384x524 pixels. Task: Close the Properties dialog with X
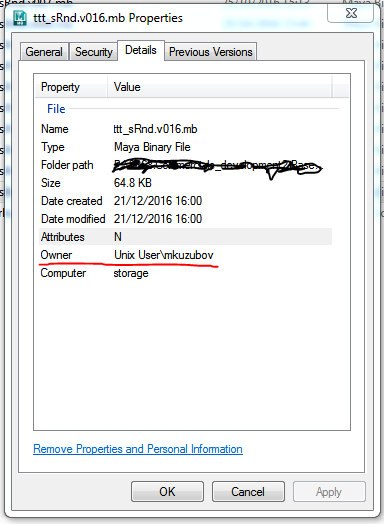(351, 13)
